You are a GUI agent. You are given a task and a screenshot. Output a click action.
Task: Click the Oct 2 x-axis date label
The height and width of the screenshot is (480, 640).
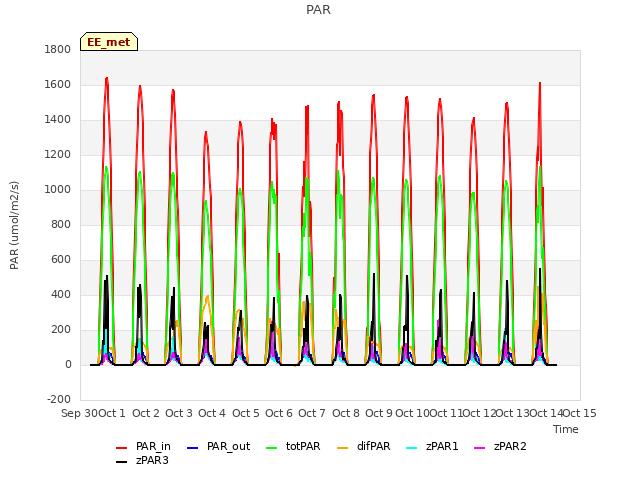(x=146, y=413)
